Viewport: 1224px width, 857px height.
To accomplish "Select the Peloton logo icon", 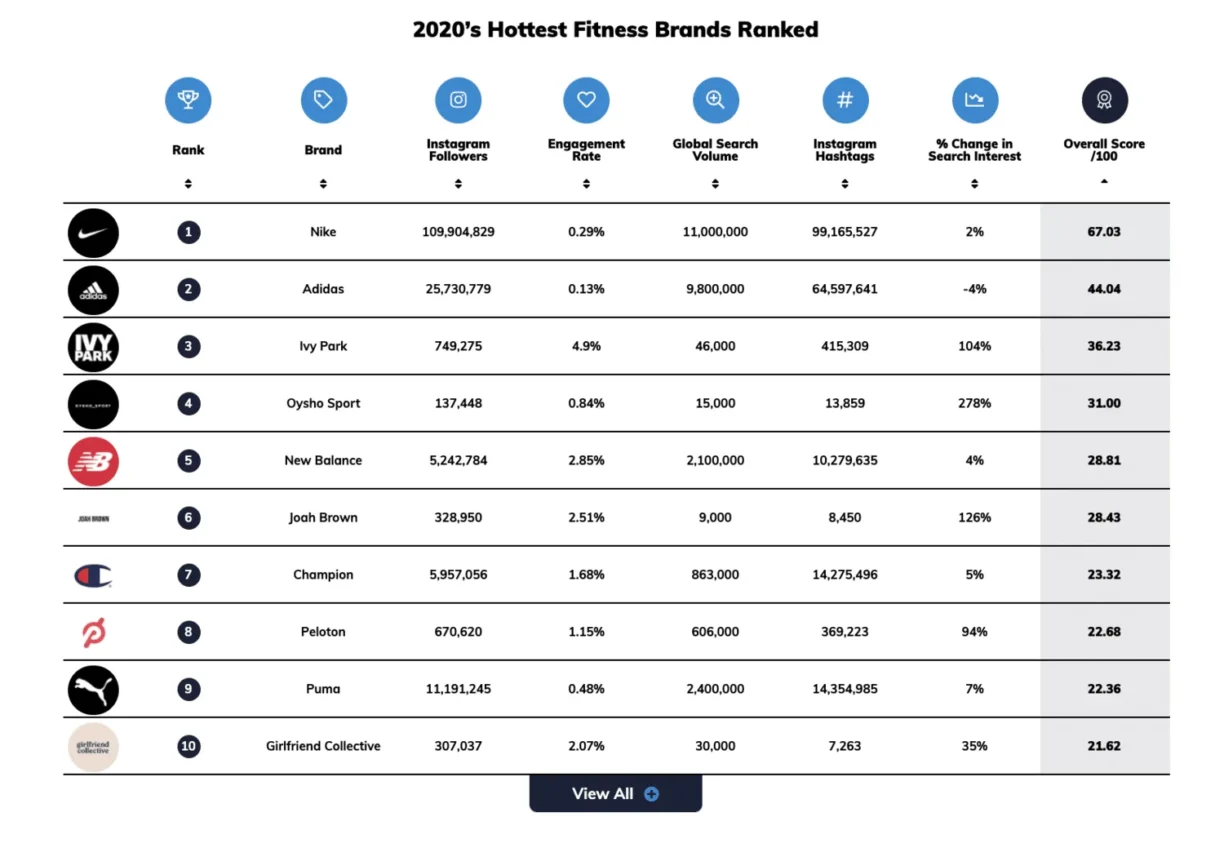I will [93, 632].
